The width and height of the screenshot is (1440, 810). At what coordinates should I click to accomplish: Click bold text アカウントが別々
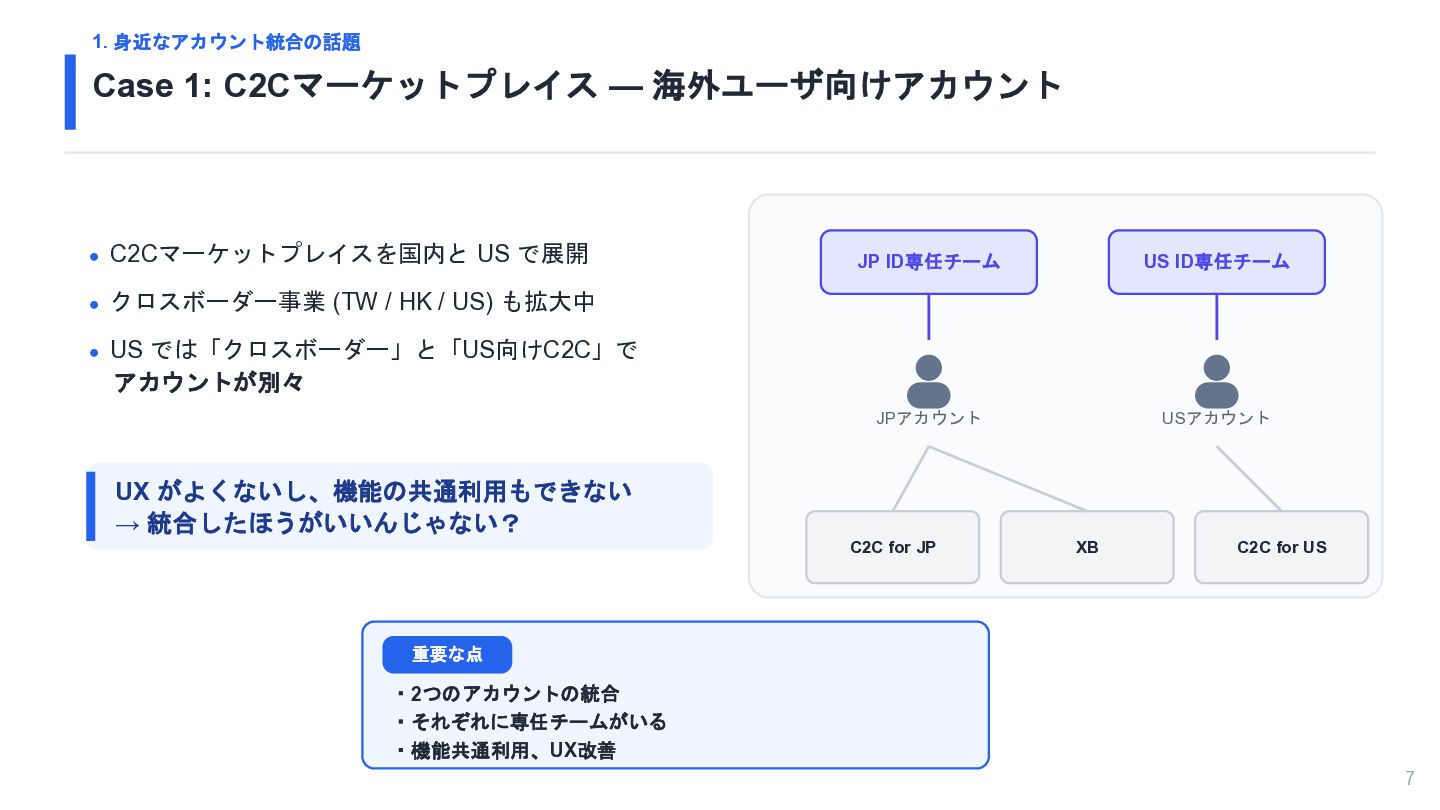tap(209, 382)
